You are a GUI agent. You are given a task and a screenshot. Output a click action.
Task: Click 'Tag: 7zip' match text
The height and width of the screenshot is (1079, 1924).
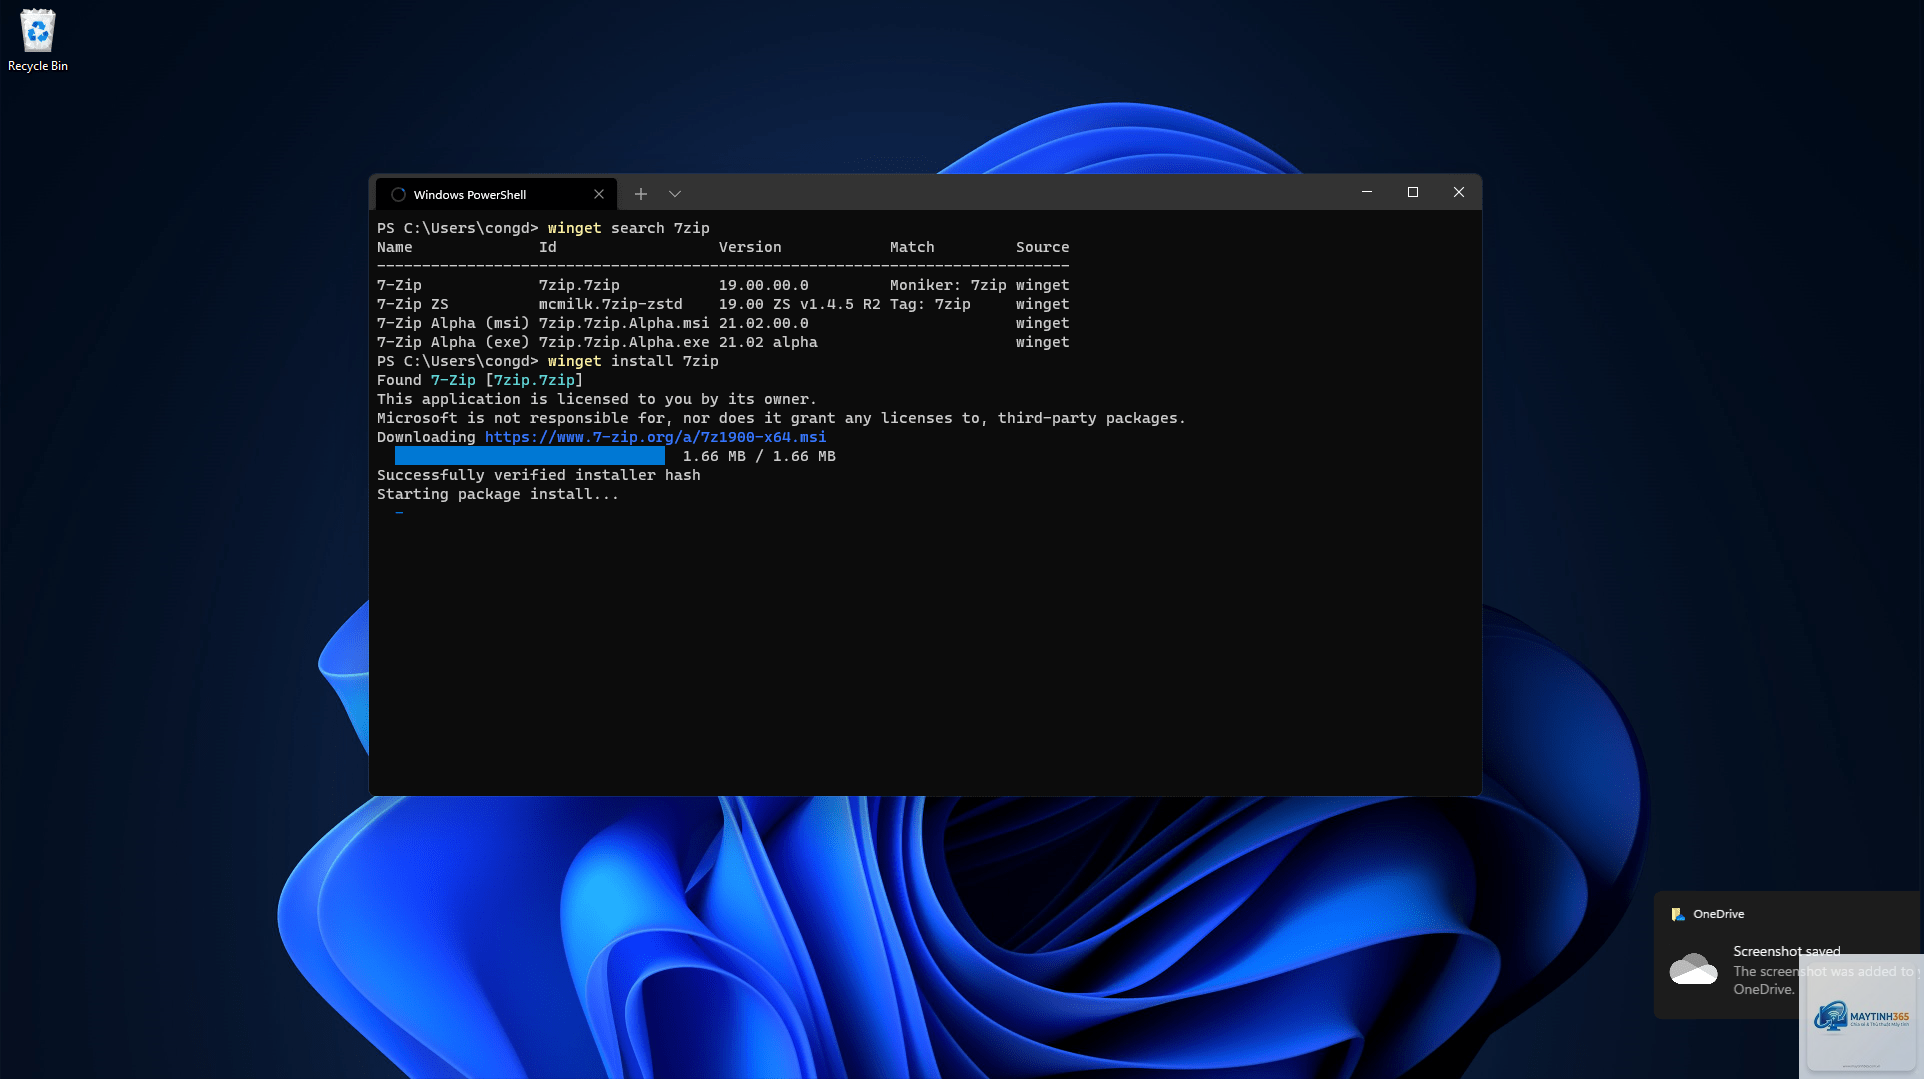[x=930, y=304]
